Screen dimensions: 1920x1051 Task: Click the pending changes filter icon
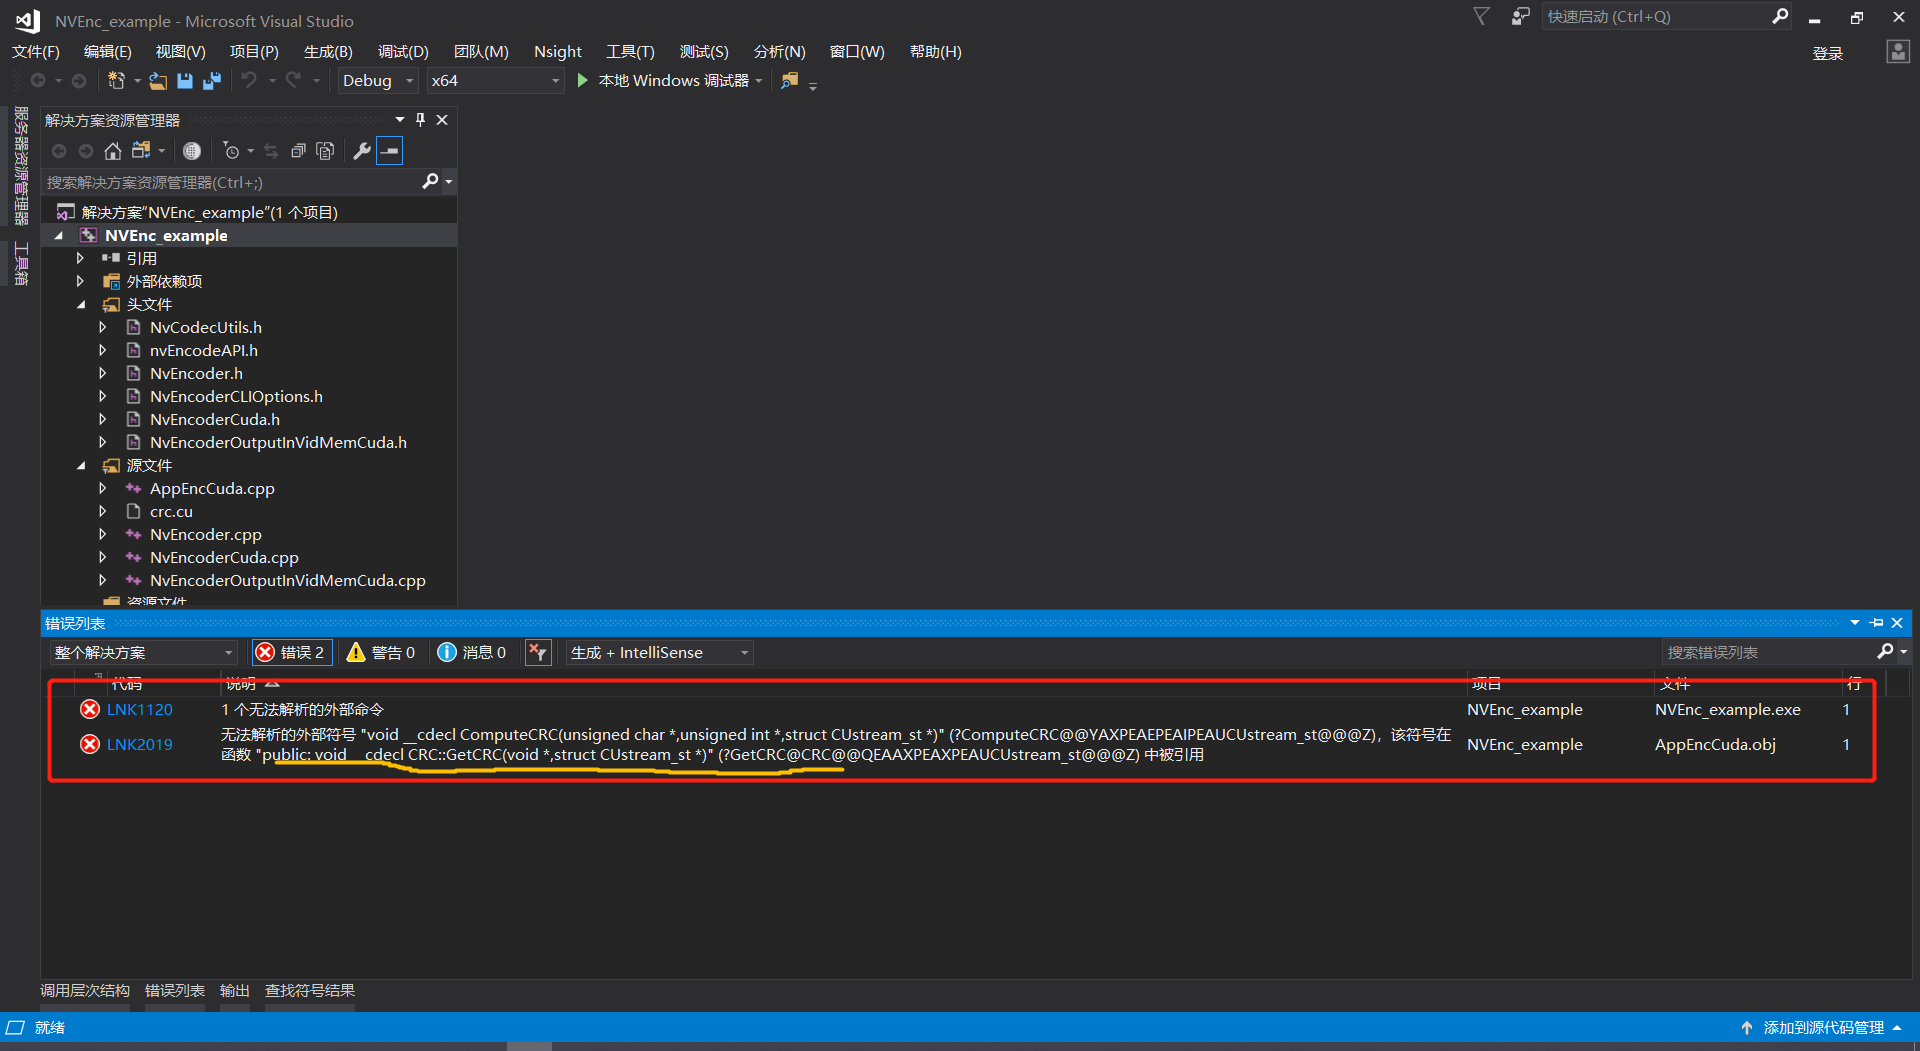[233, 150]
